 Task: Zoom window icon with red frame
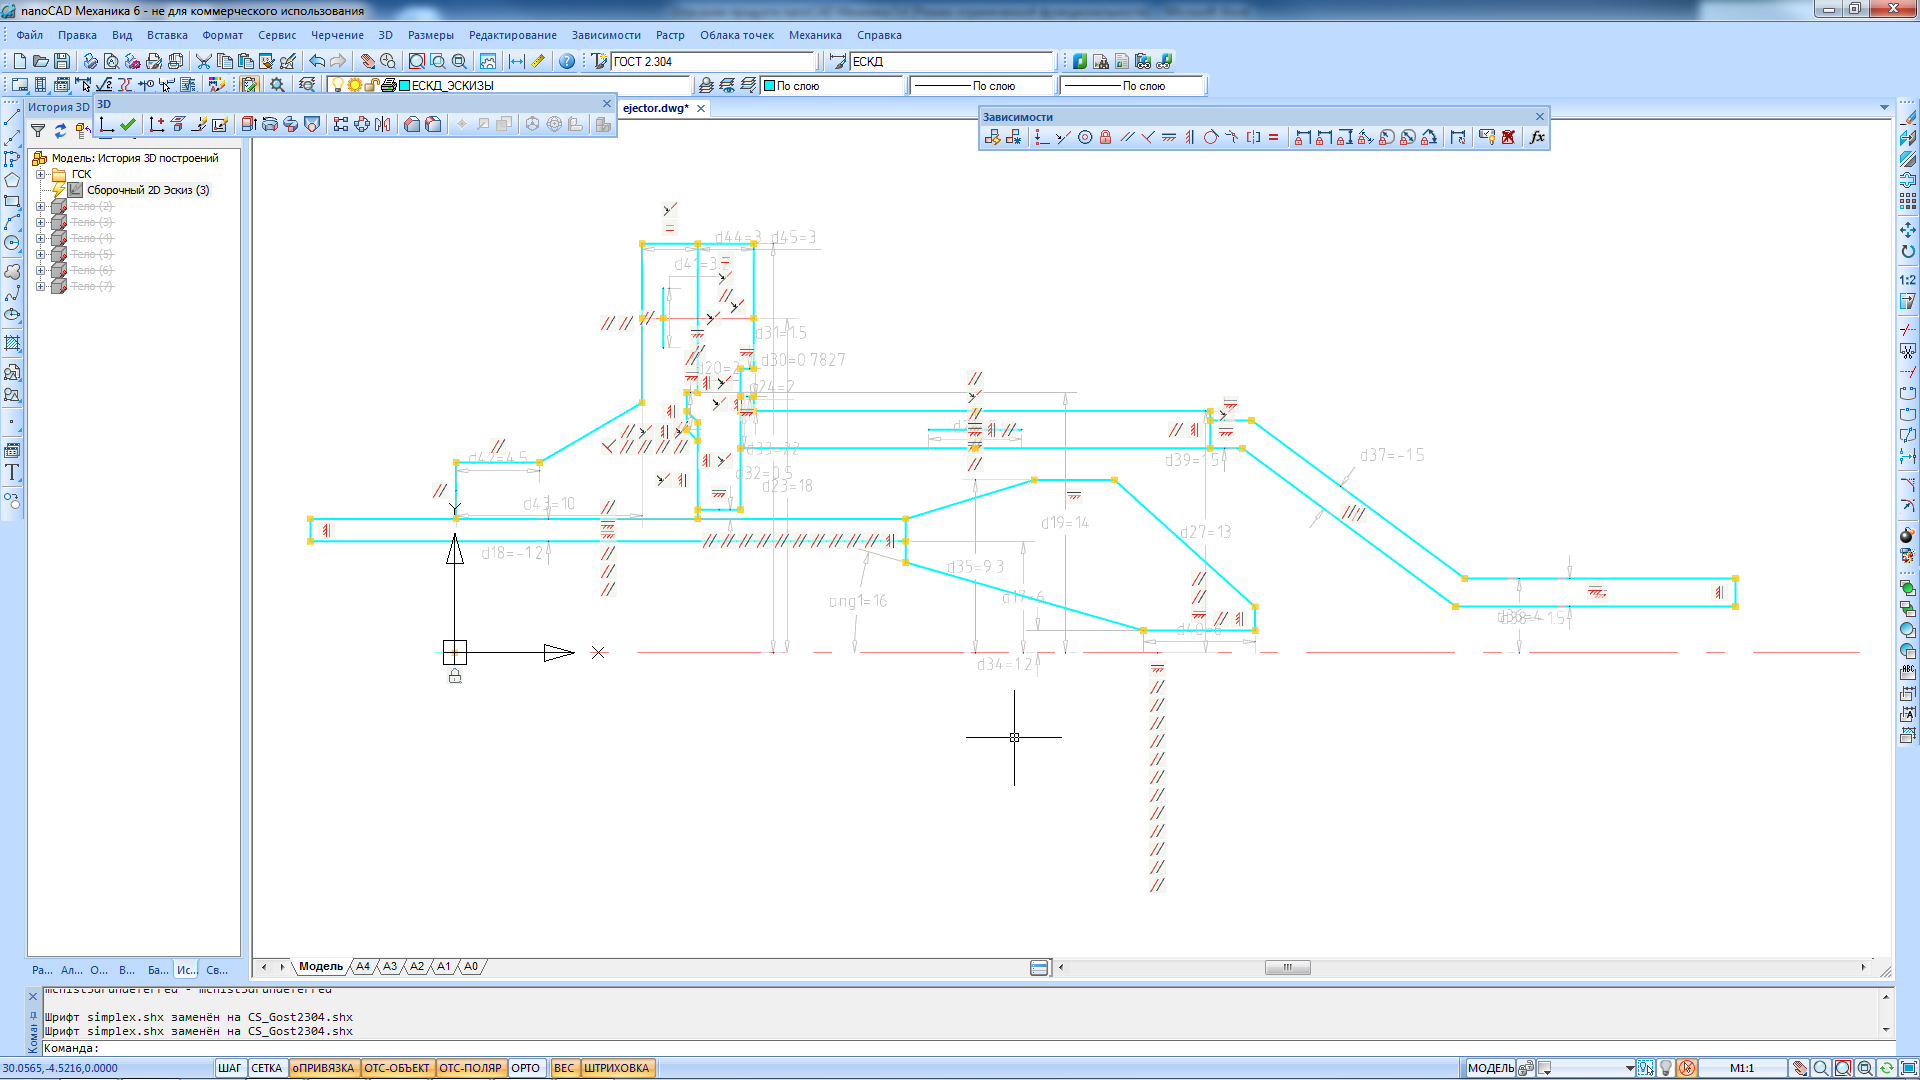coord(417,62)
